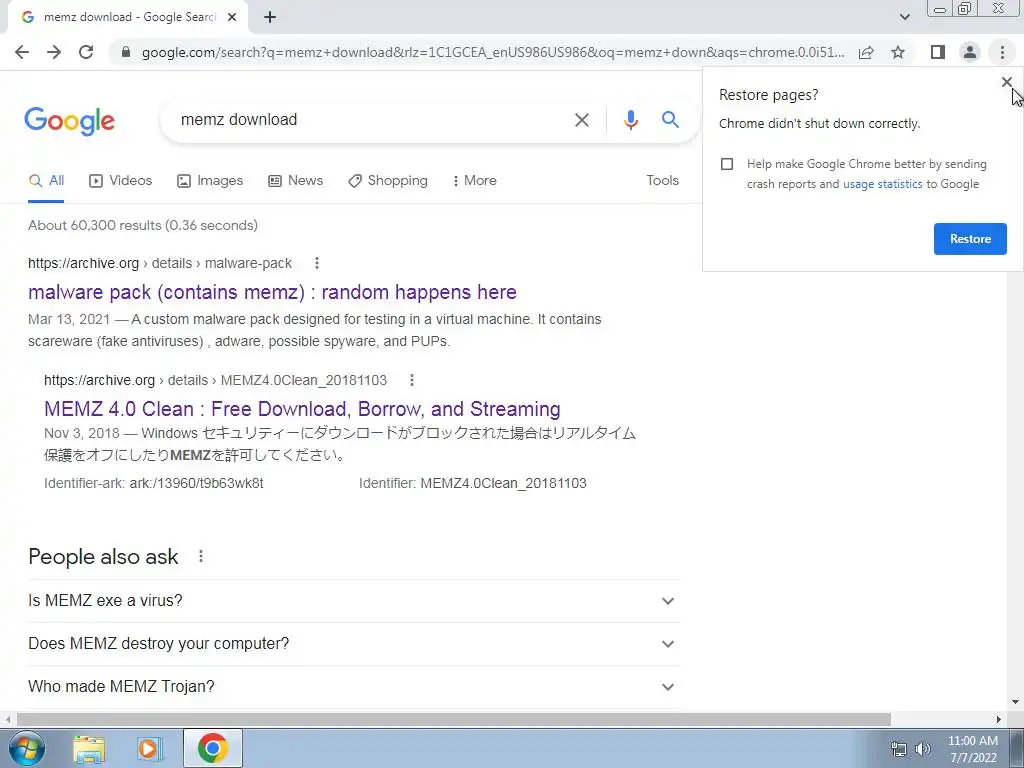The width and height of the screenshot is (1024, 768).
Task: Switch to the News tab
Action: coord(295,181)
